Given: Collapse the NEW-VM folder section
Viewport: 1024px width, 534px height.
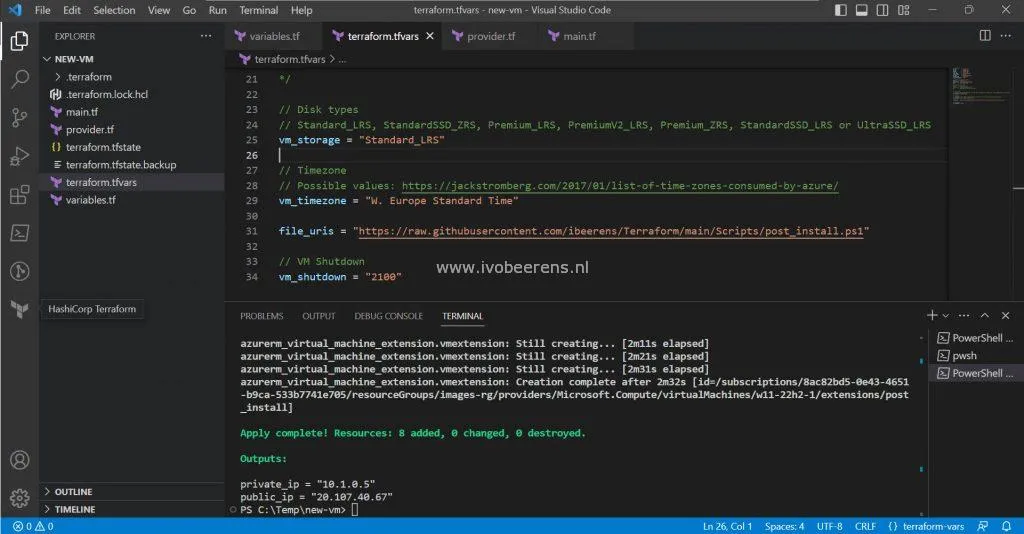Looking at the screenshot, I should tap(132, 59).
